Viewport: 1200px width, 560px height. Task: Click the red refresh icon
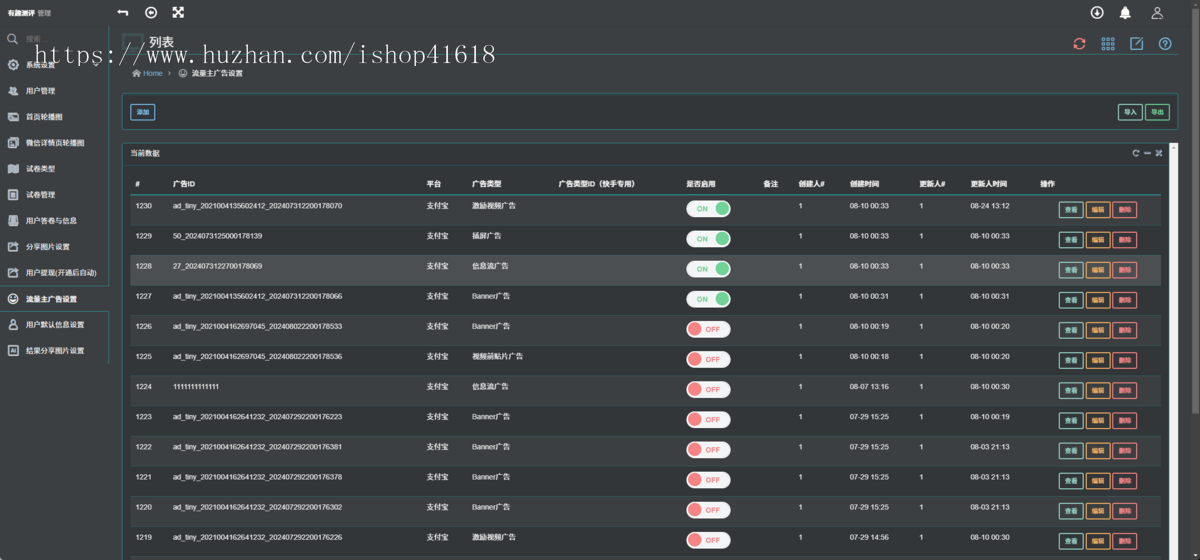1079,44
